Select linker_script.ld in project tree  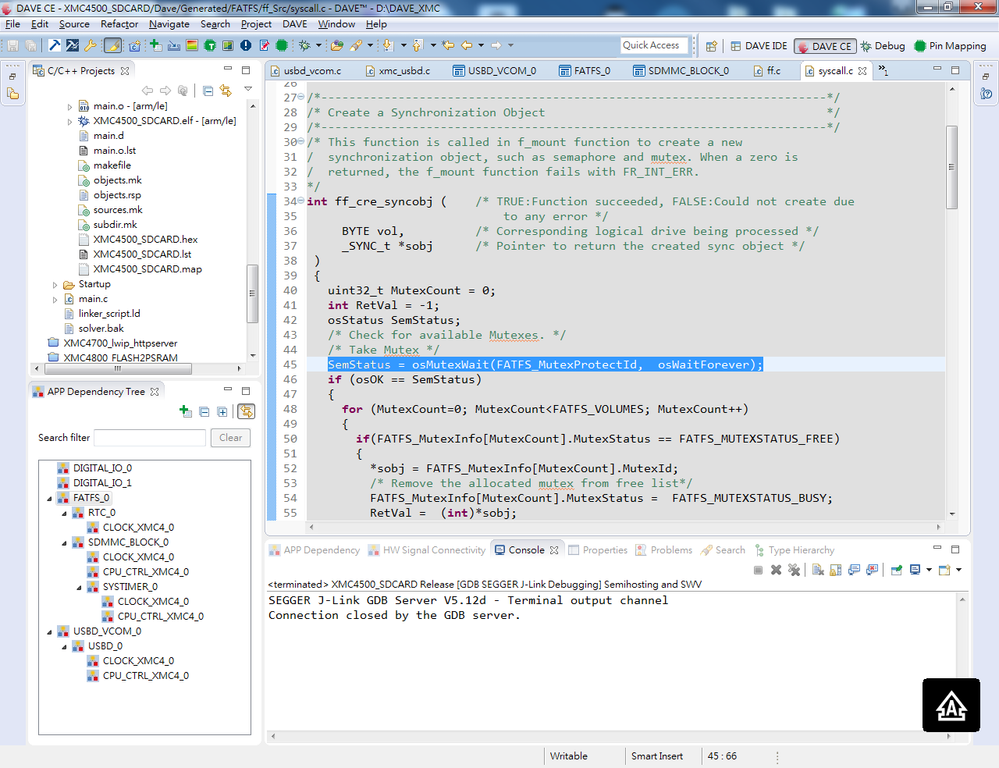(x=109, y=314)
